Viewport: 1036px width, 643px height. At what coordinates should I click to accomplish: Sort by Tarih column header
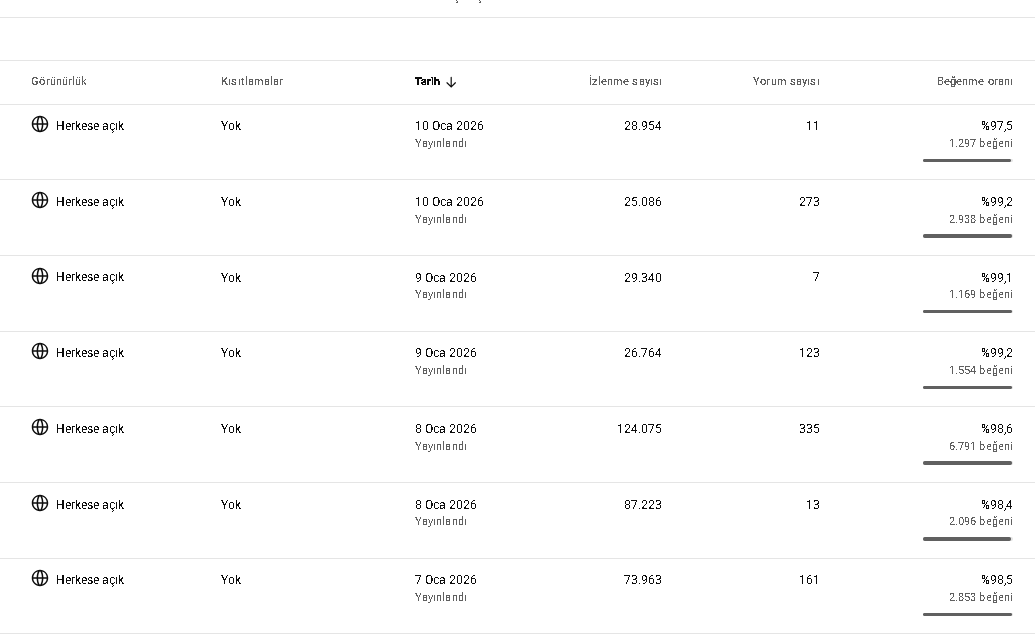click(427, 81)
